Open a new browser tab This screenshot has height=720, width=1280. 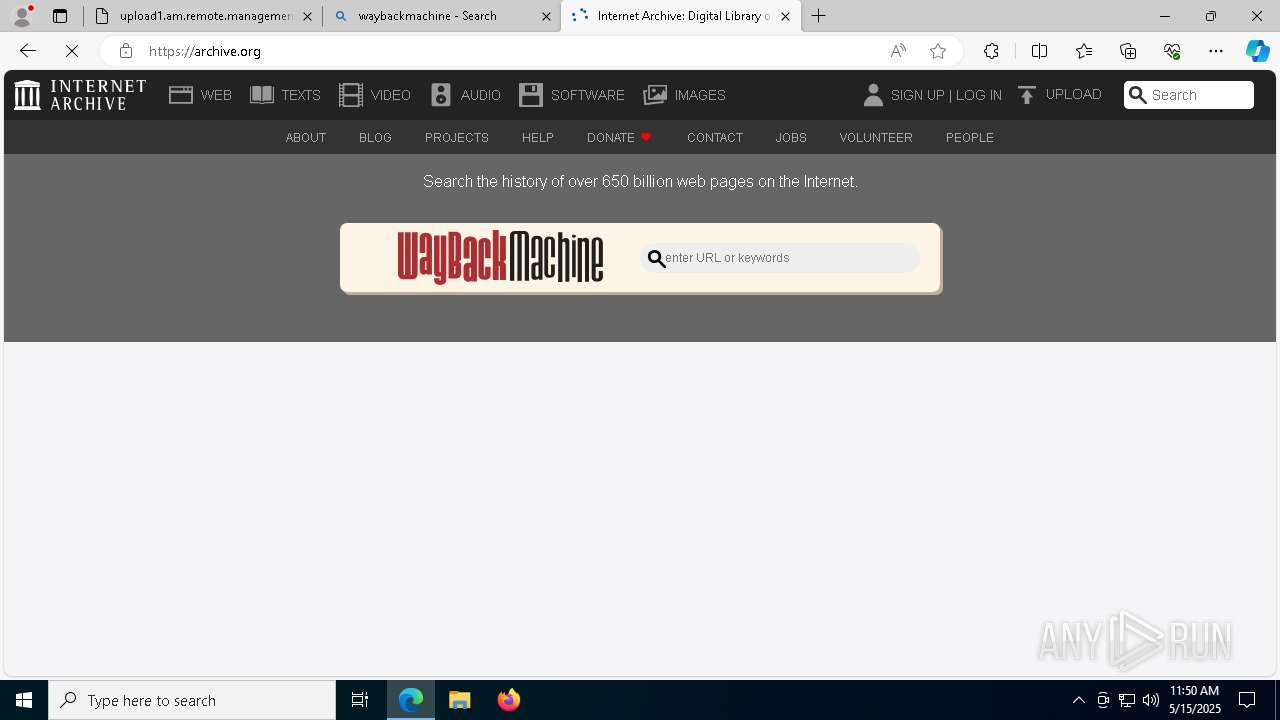(818, 16)
